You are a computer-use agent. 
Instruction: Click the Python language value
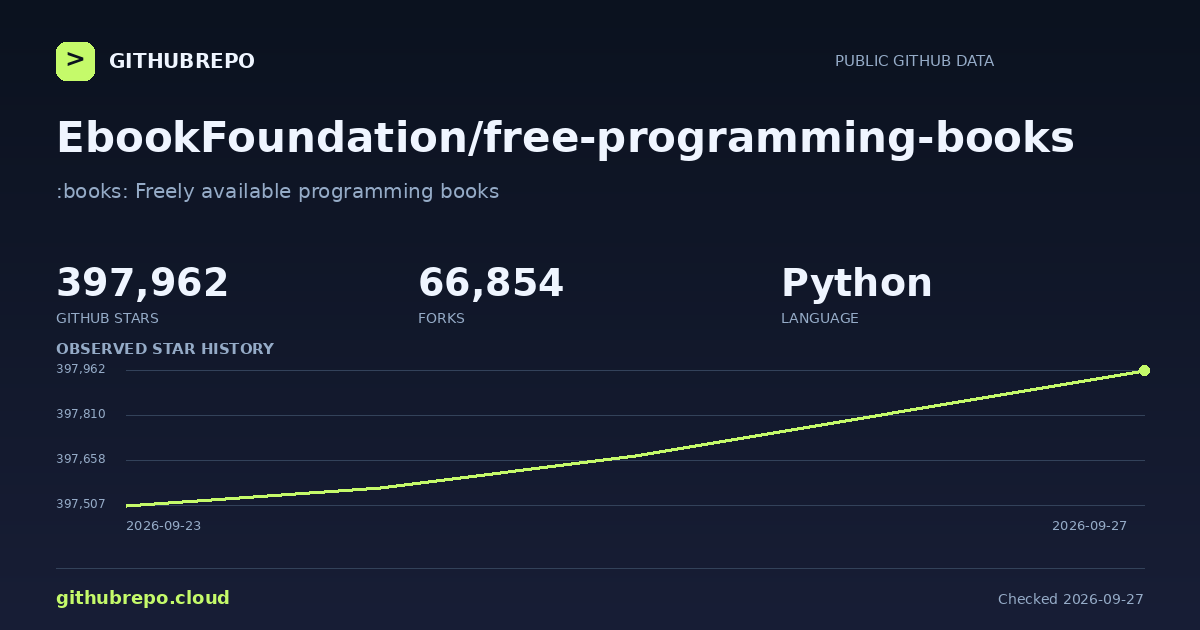coord(856,284)
